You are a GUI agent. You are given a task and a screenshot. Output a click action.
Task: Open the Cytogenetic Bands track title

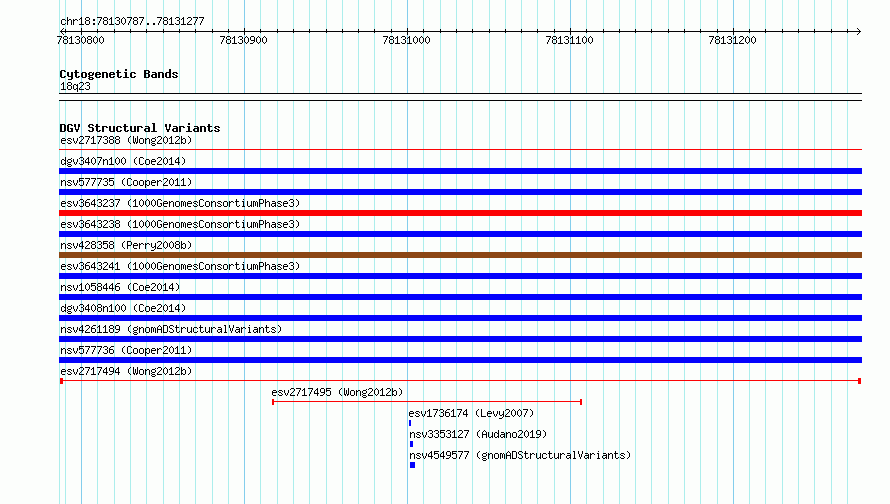pos(119,74)
